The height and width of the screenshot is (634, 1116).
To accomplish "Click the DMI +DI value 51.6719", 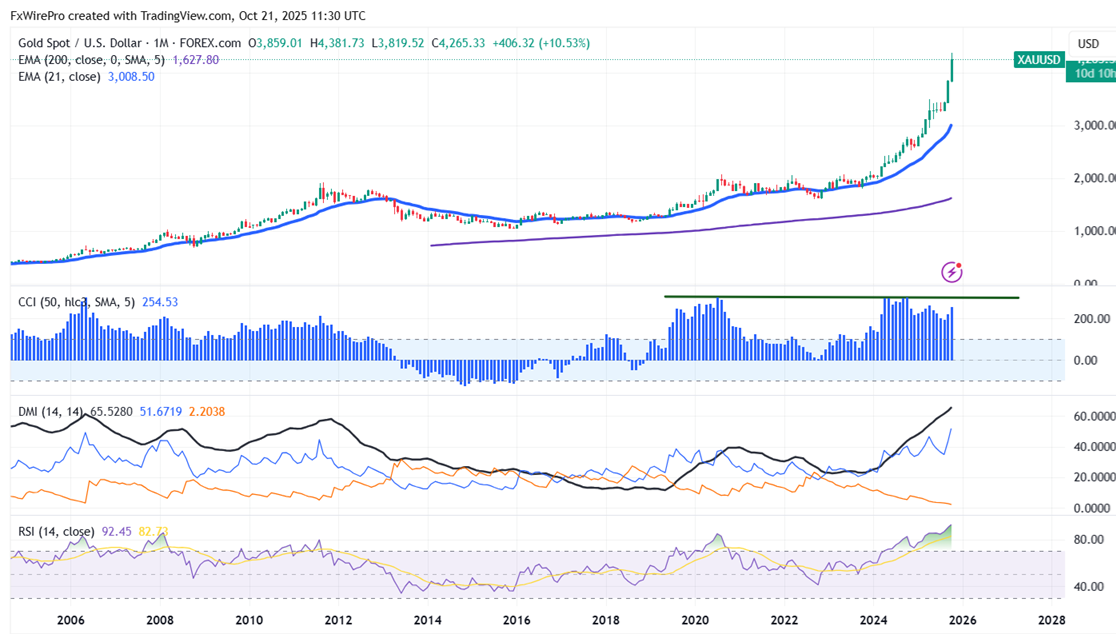I will (161, 411).
